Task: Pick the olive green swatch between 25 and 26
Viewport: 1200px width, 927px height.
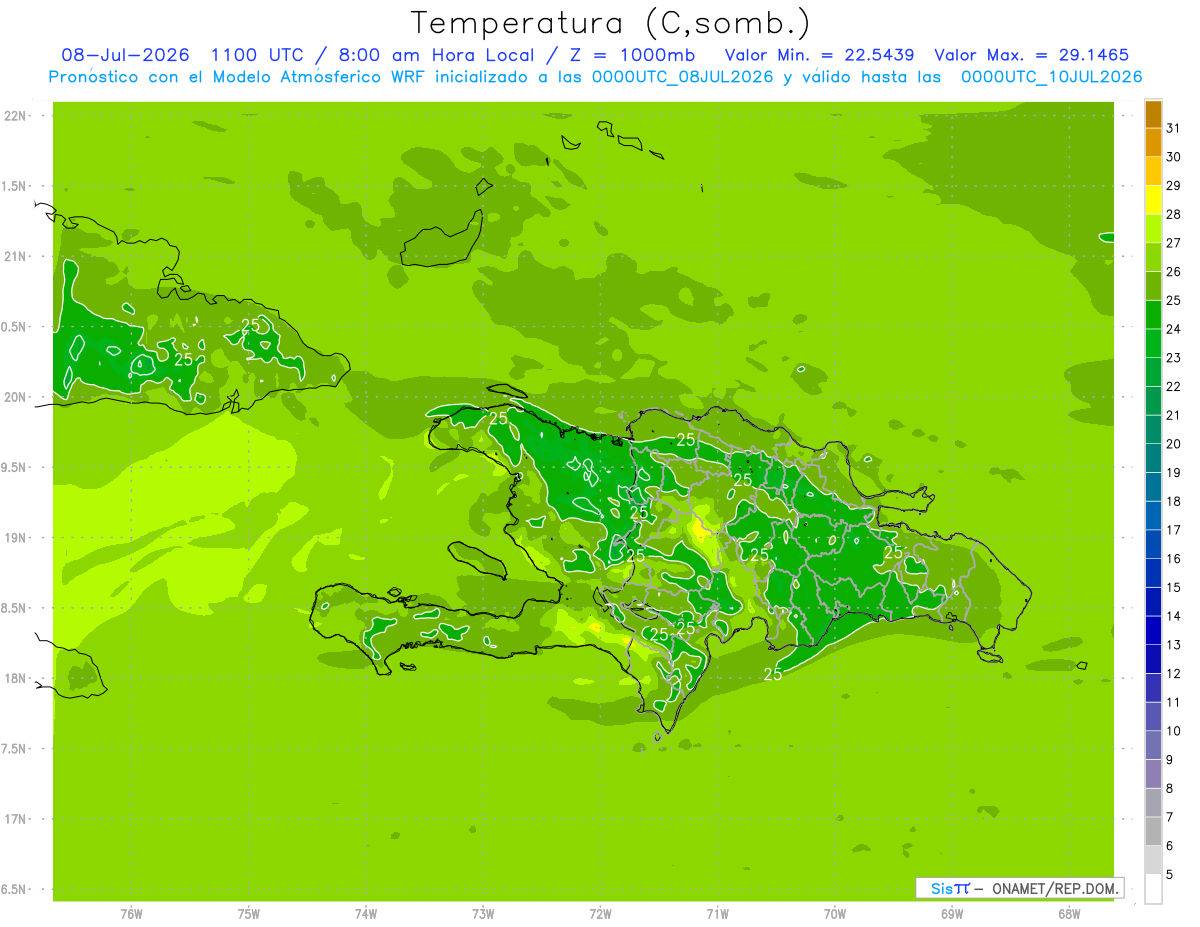Action: [x=1154, y=286]
